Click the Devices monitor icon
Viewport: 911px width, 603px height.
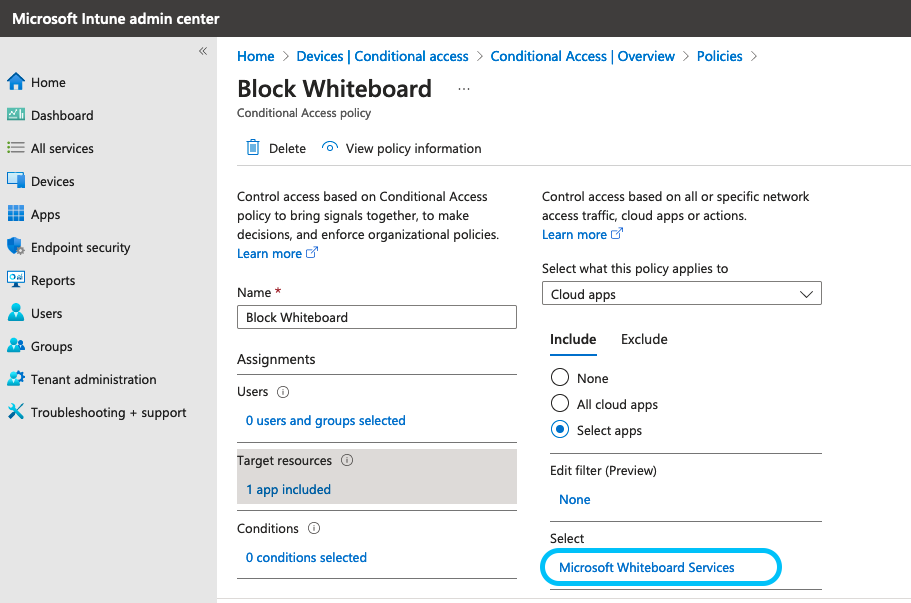(16, 181)
